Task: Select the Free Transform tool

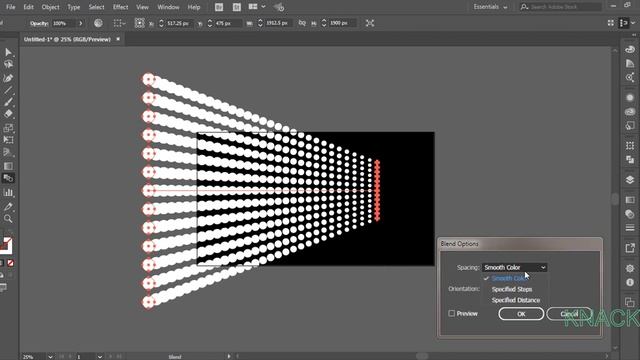Action: point(8,140)
